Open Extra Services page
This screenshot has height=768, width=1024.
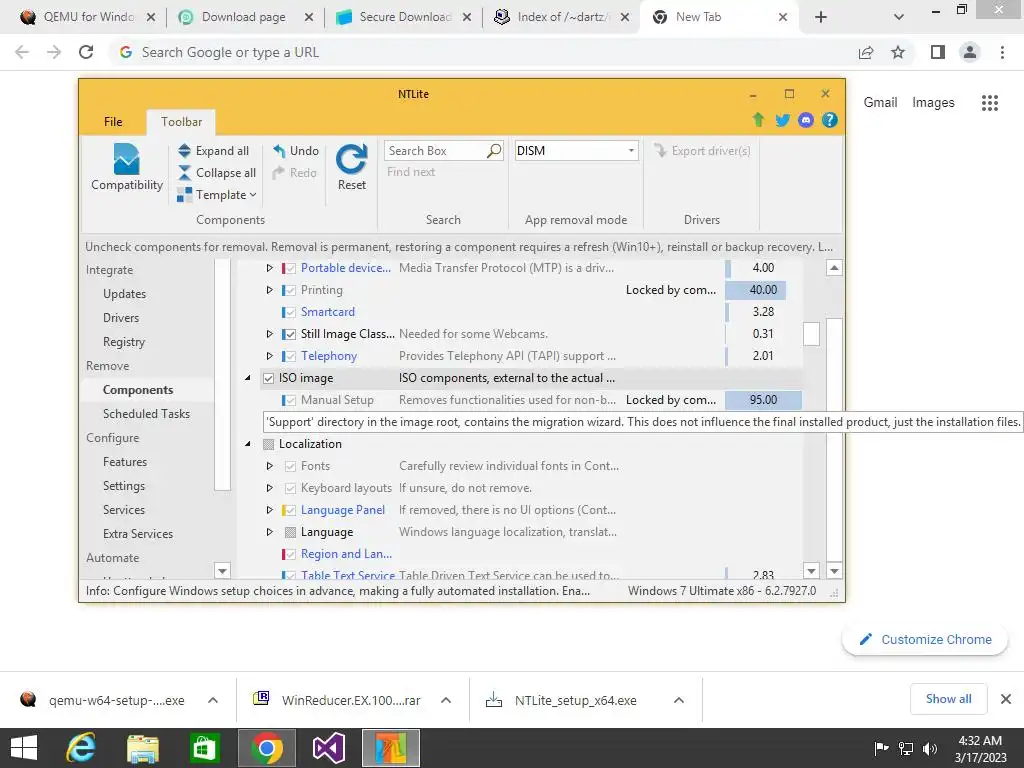click(138, 534)
